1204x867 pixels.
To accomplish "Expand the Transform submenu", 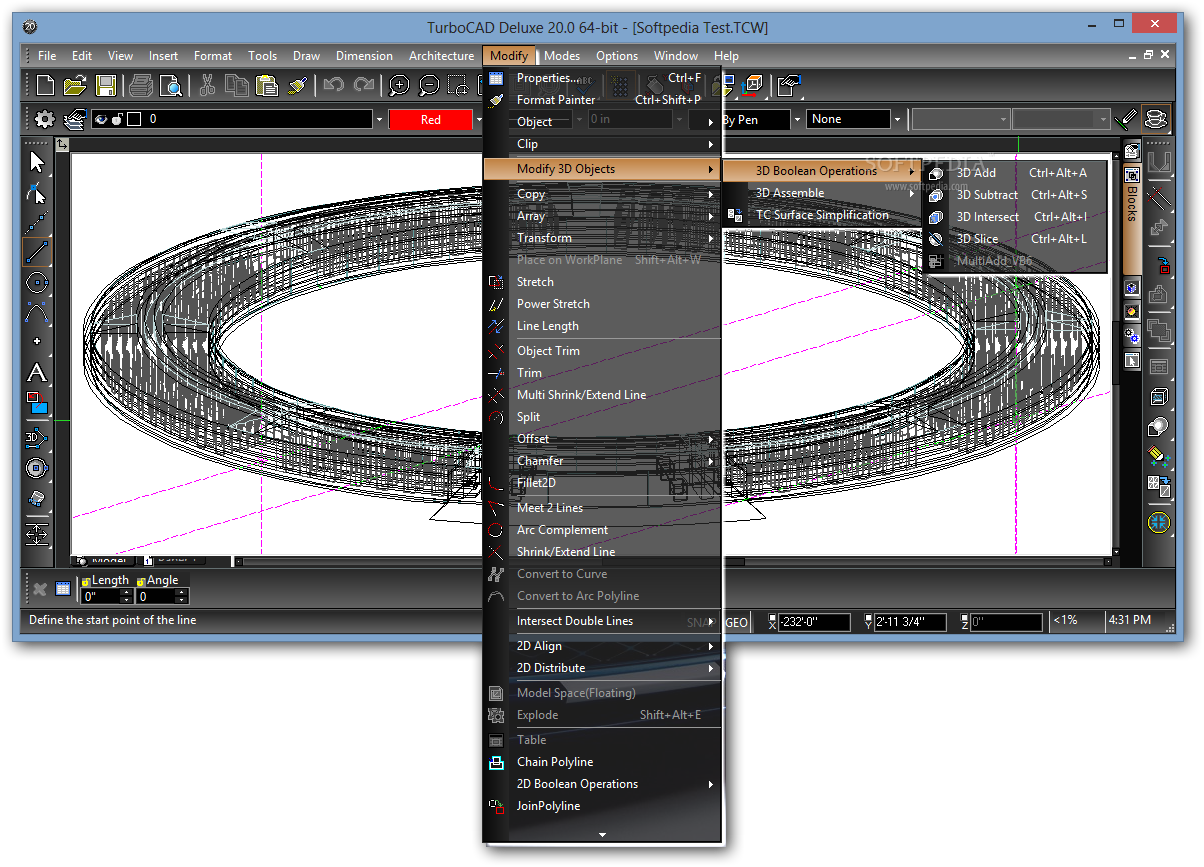I will point(711,238).
